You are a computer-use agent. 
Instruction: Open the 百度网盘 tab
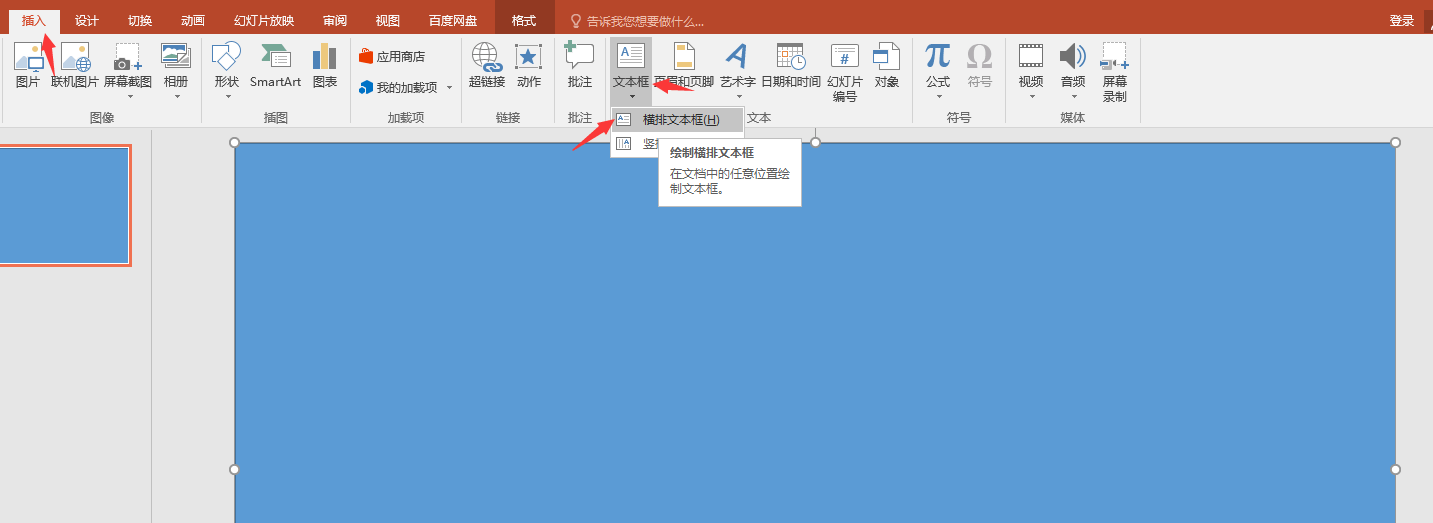coord(453,21)
